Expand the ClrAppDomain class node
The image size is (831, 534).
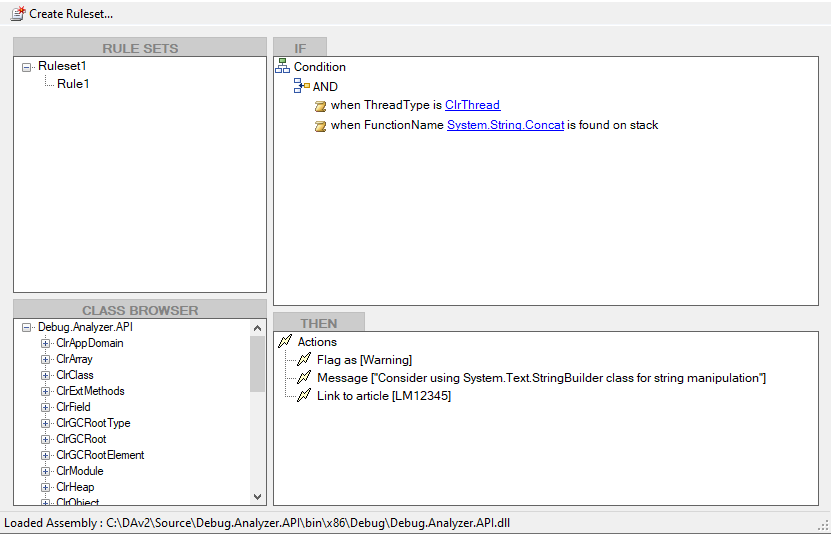click(45, 343)
